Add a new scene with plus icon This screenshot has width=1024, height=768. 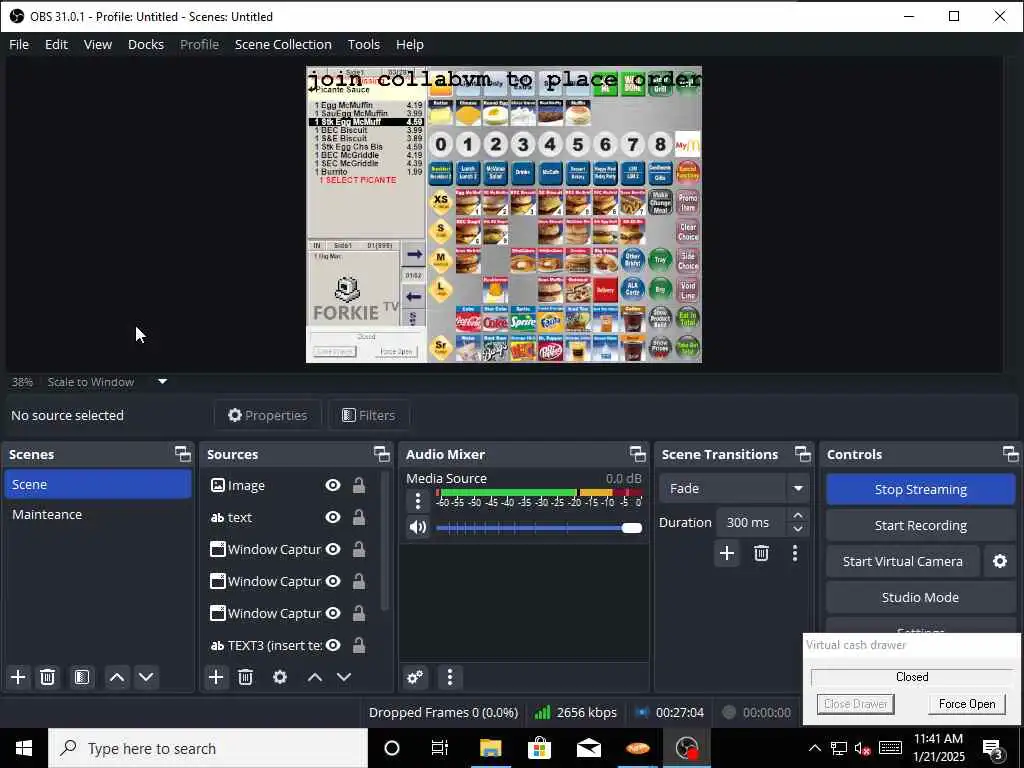tap(18, 677)
